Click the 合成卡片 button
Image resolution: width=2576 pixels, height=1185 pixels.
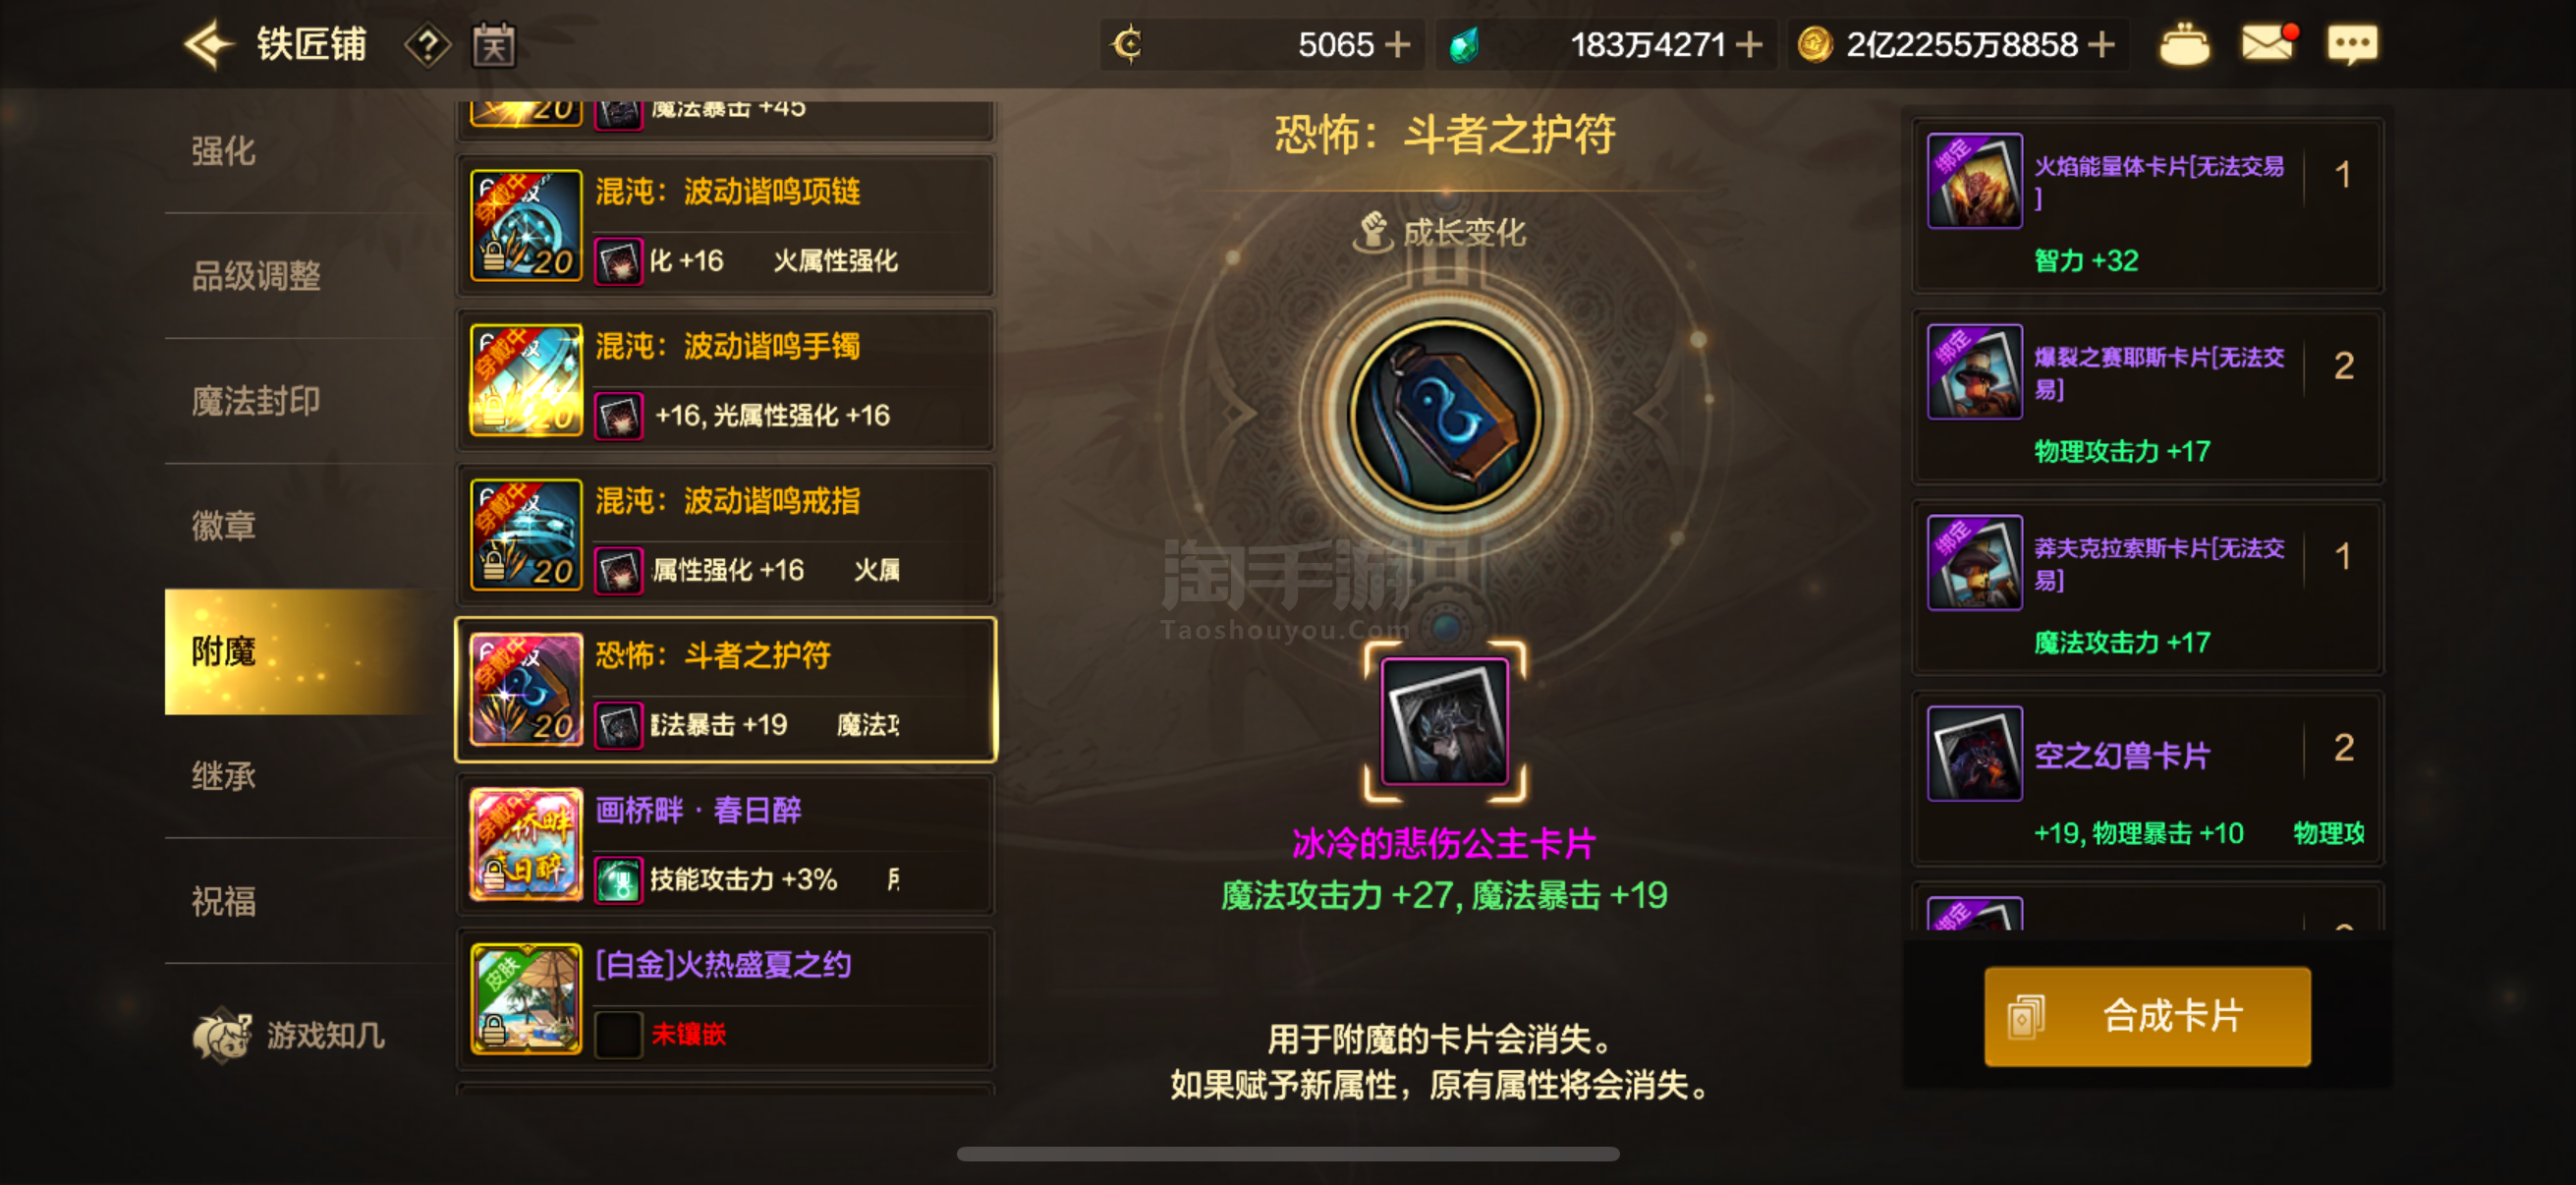coord(2147,1015)
